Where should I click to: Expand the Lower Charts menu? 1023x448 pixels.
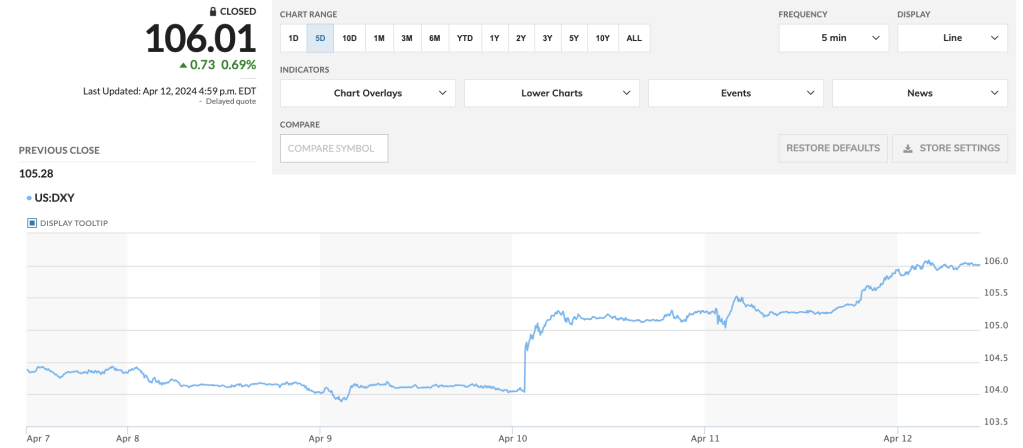pos(552,93)
